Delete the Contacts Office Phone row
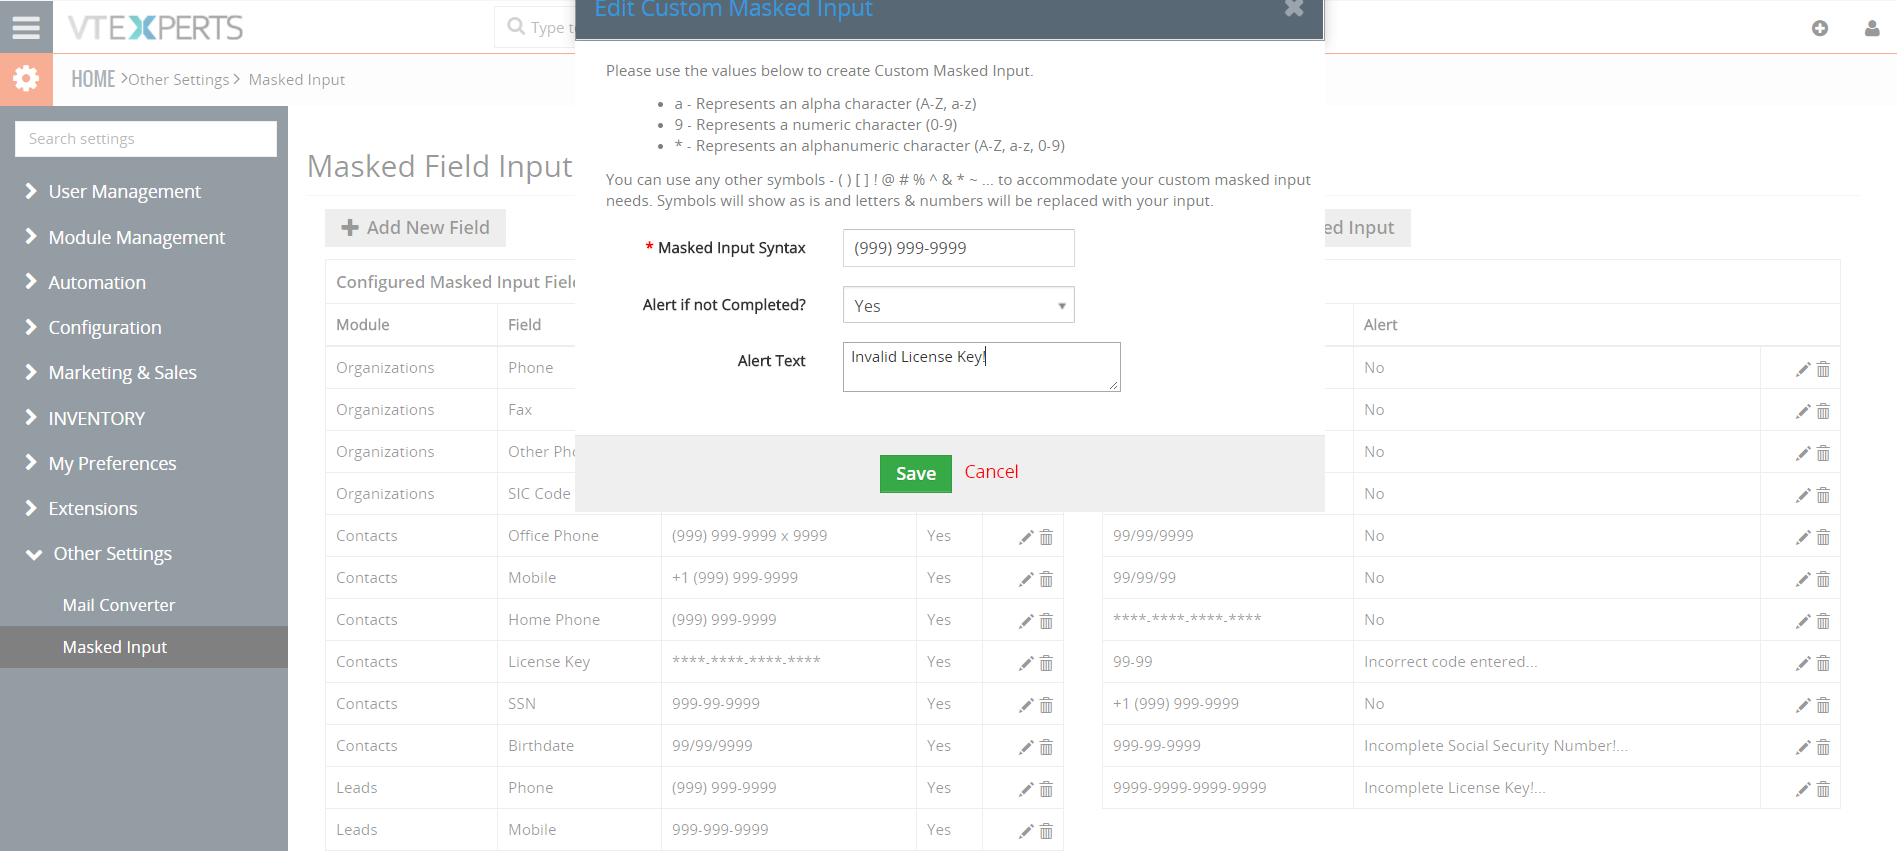 click(1046, 537)
